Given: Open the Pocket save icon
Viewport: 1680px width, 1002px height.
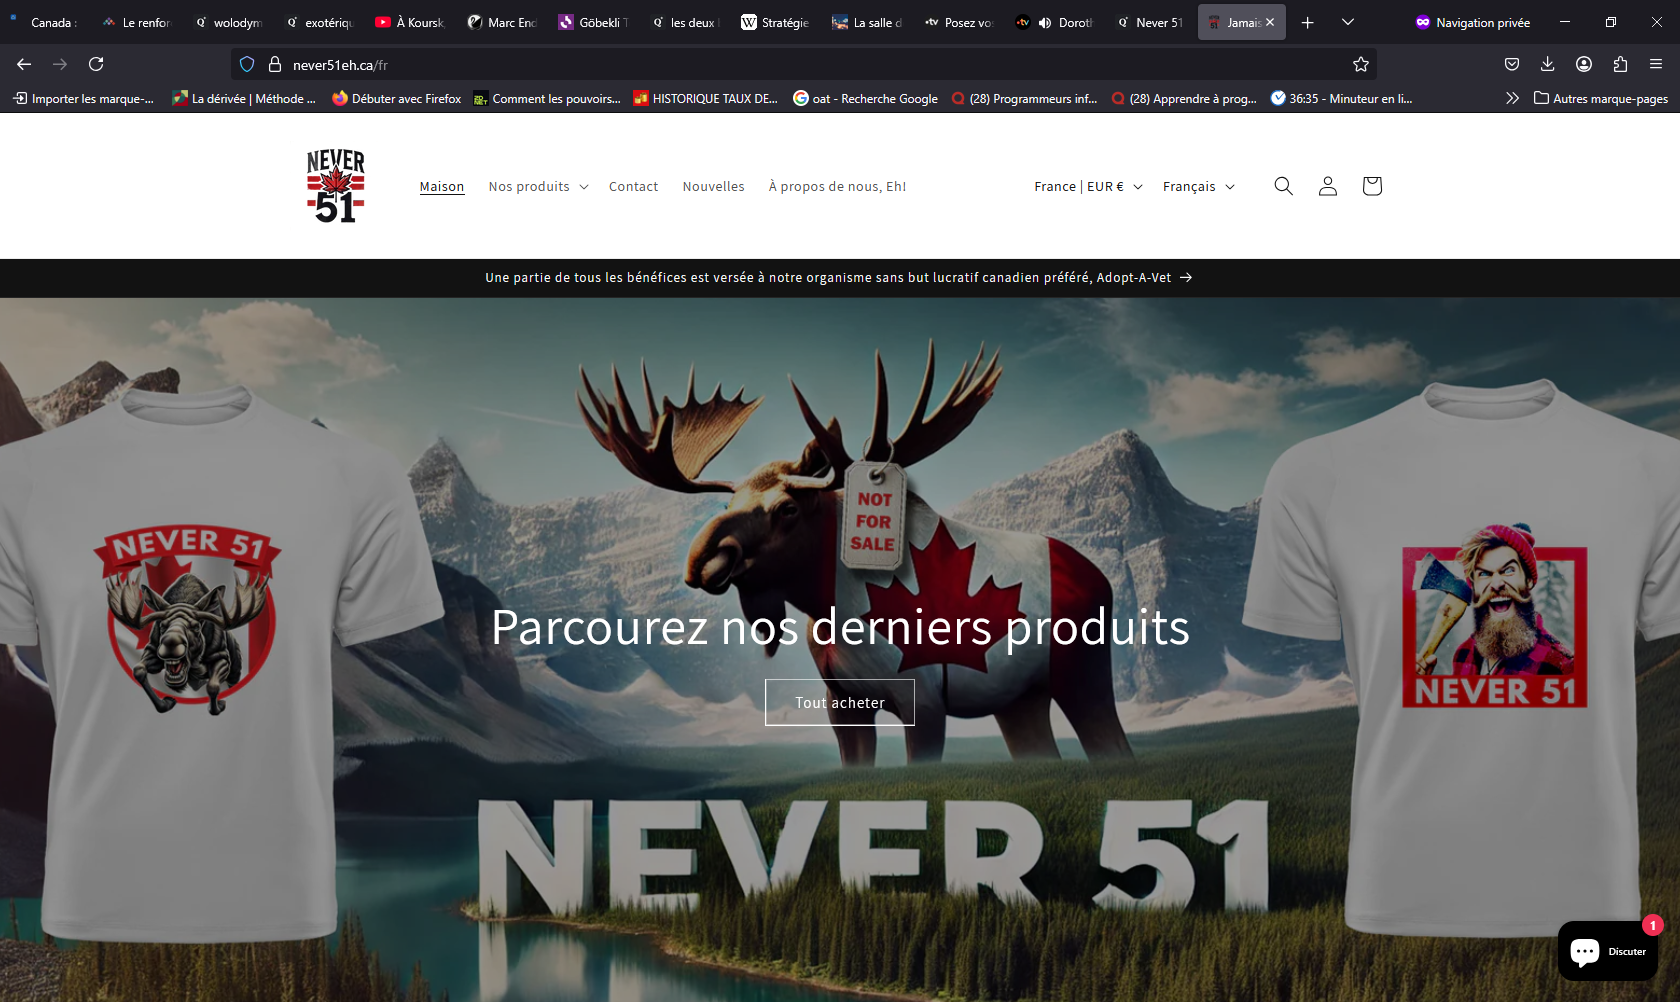Looking at the screenshot, I should click(1512, 64).
